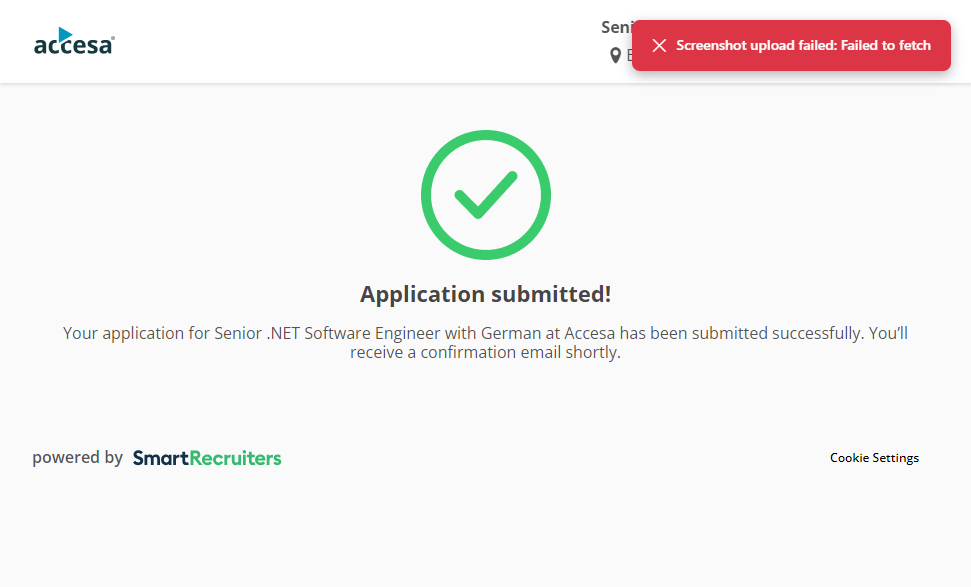Click the green checkmark success icon
The height and width of the screenshot is (587, 971).
click(x=485, y=195)
